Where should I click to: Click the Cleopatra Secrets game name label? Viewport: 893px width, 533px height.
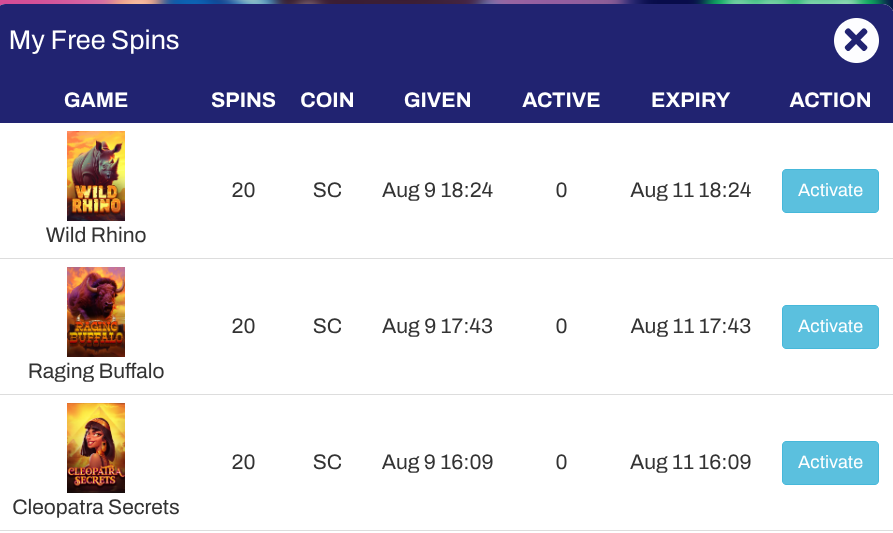[x=96, y=508]
